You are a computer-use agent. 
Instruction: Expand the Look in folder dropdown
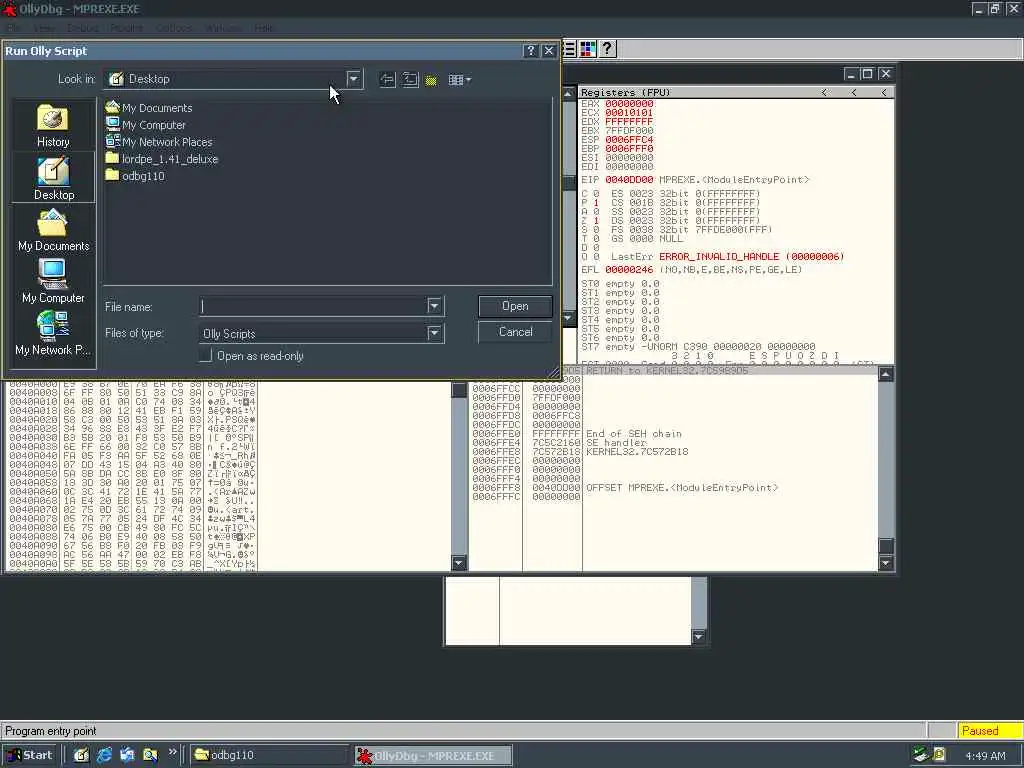tap(353, 79)
